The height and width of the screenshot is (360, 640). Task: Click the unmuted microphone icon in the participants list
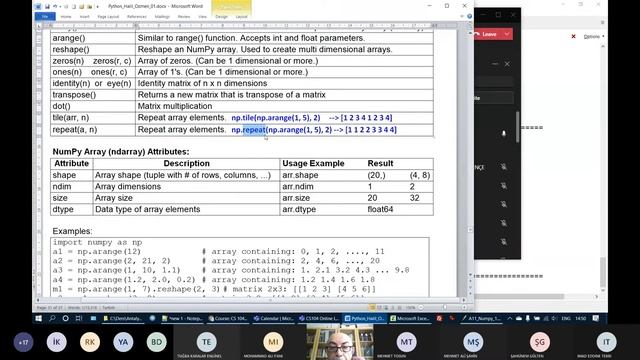tap(504, 133)
